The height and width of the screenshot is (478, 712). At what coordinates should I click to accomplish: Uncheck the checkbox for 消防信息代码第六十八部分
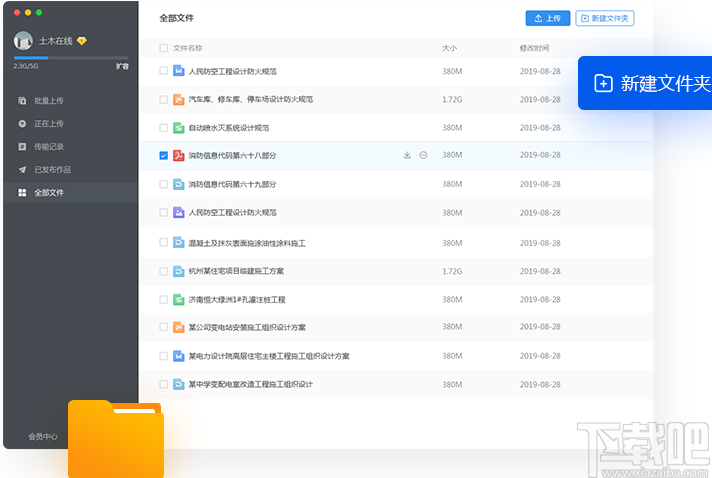tap(163, 156)
